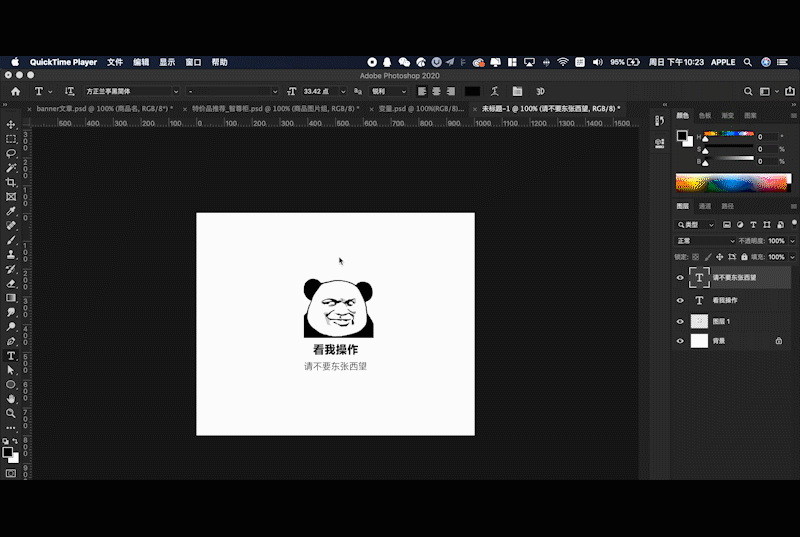Select the Frame tool
The width and height of the screenshot is (800, 537).
(11, 197)
